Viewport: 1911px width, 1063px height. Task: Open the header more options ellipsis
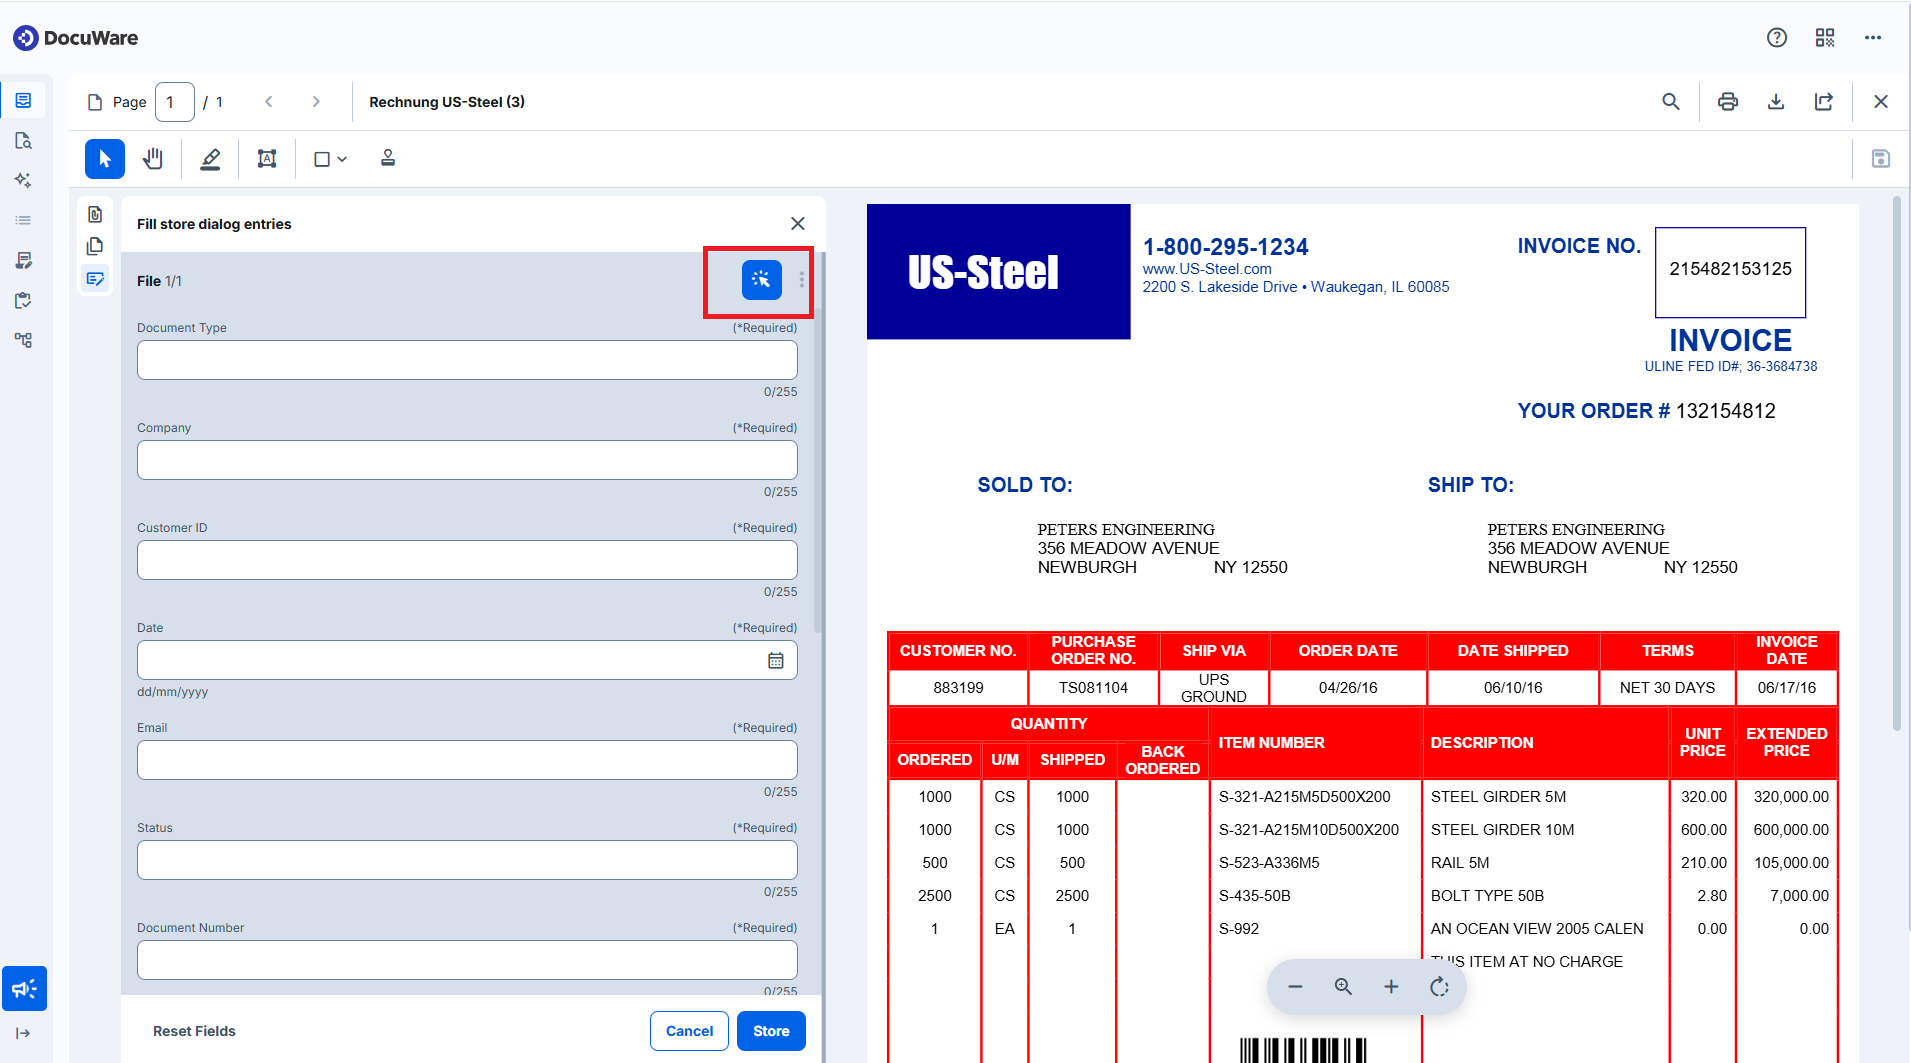pos(1873,38)
